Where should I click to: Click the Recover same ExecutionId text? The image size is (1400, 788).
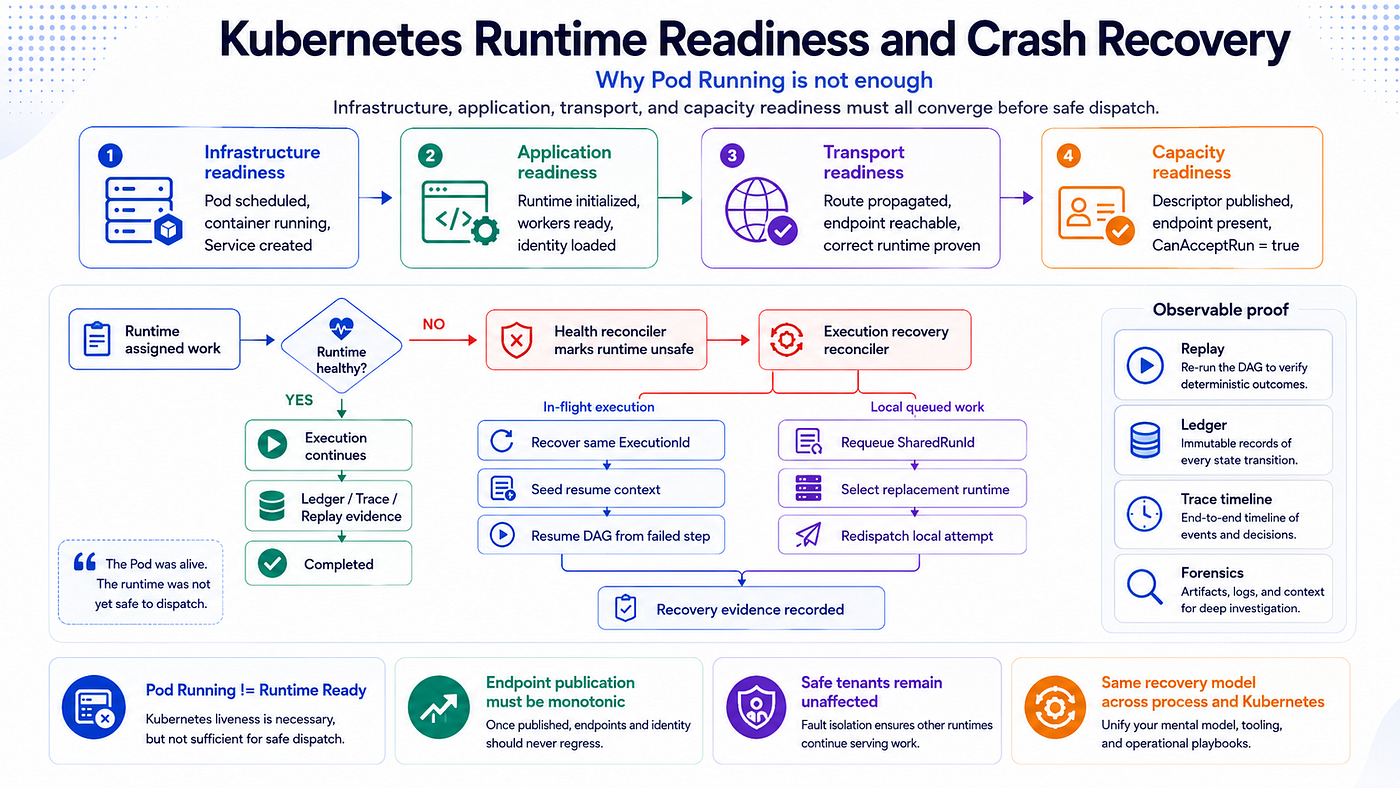tap(610, 442)
